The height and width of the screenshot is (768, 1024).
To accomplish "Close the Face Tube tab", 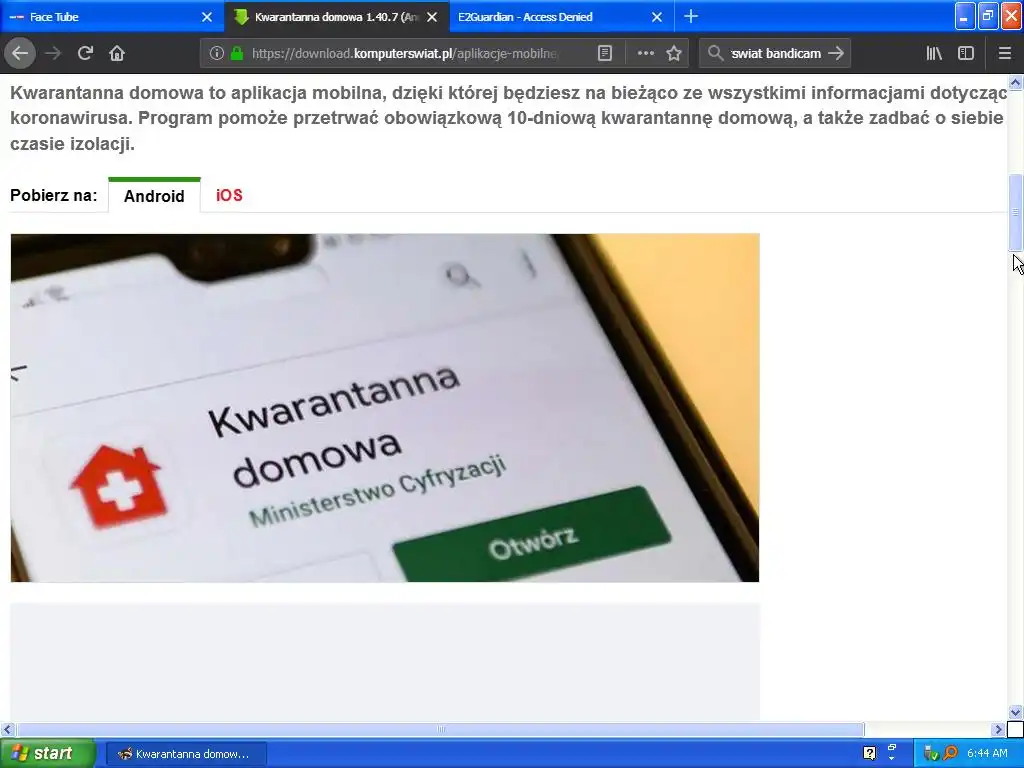I will [x=207, y=17].
